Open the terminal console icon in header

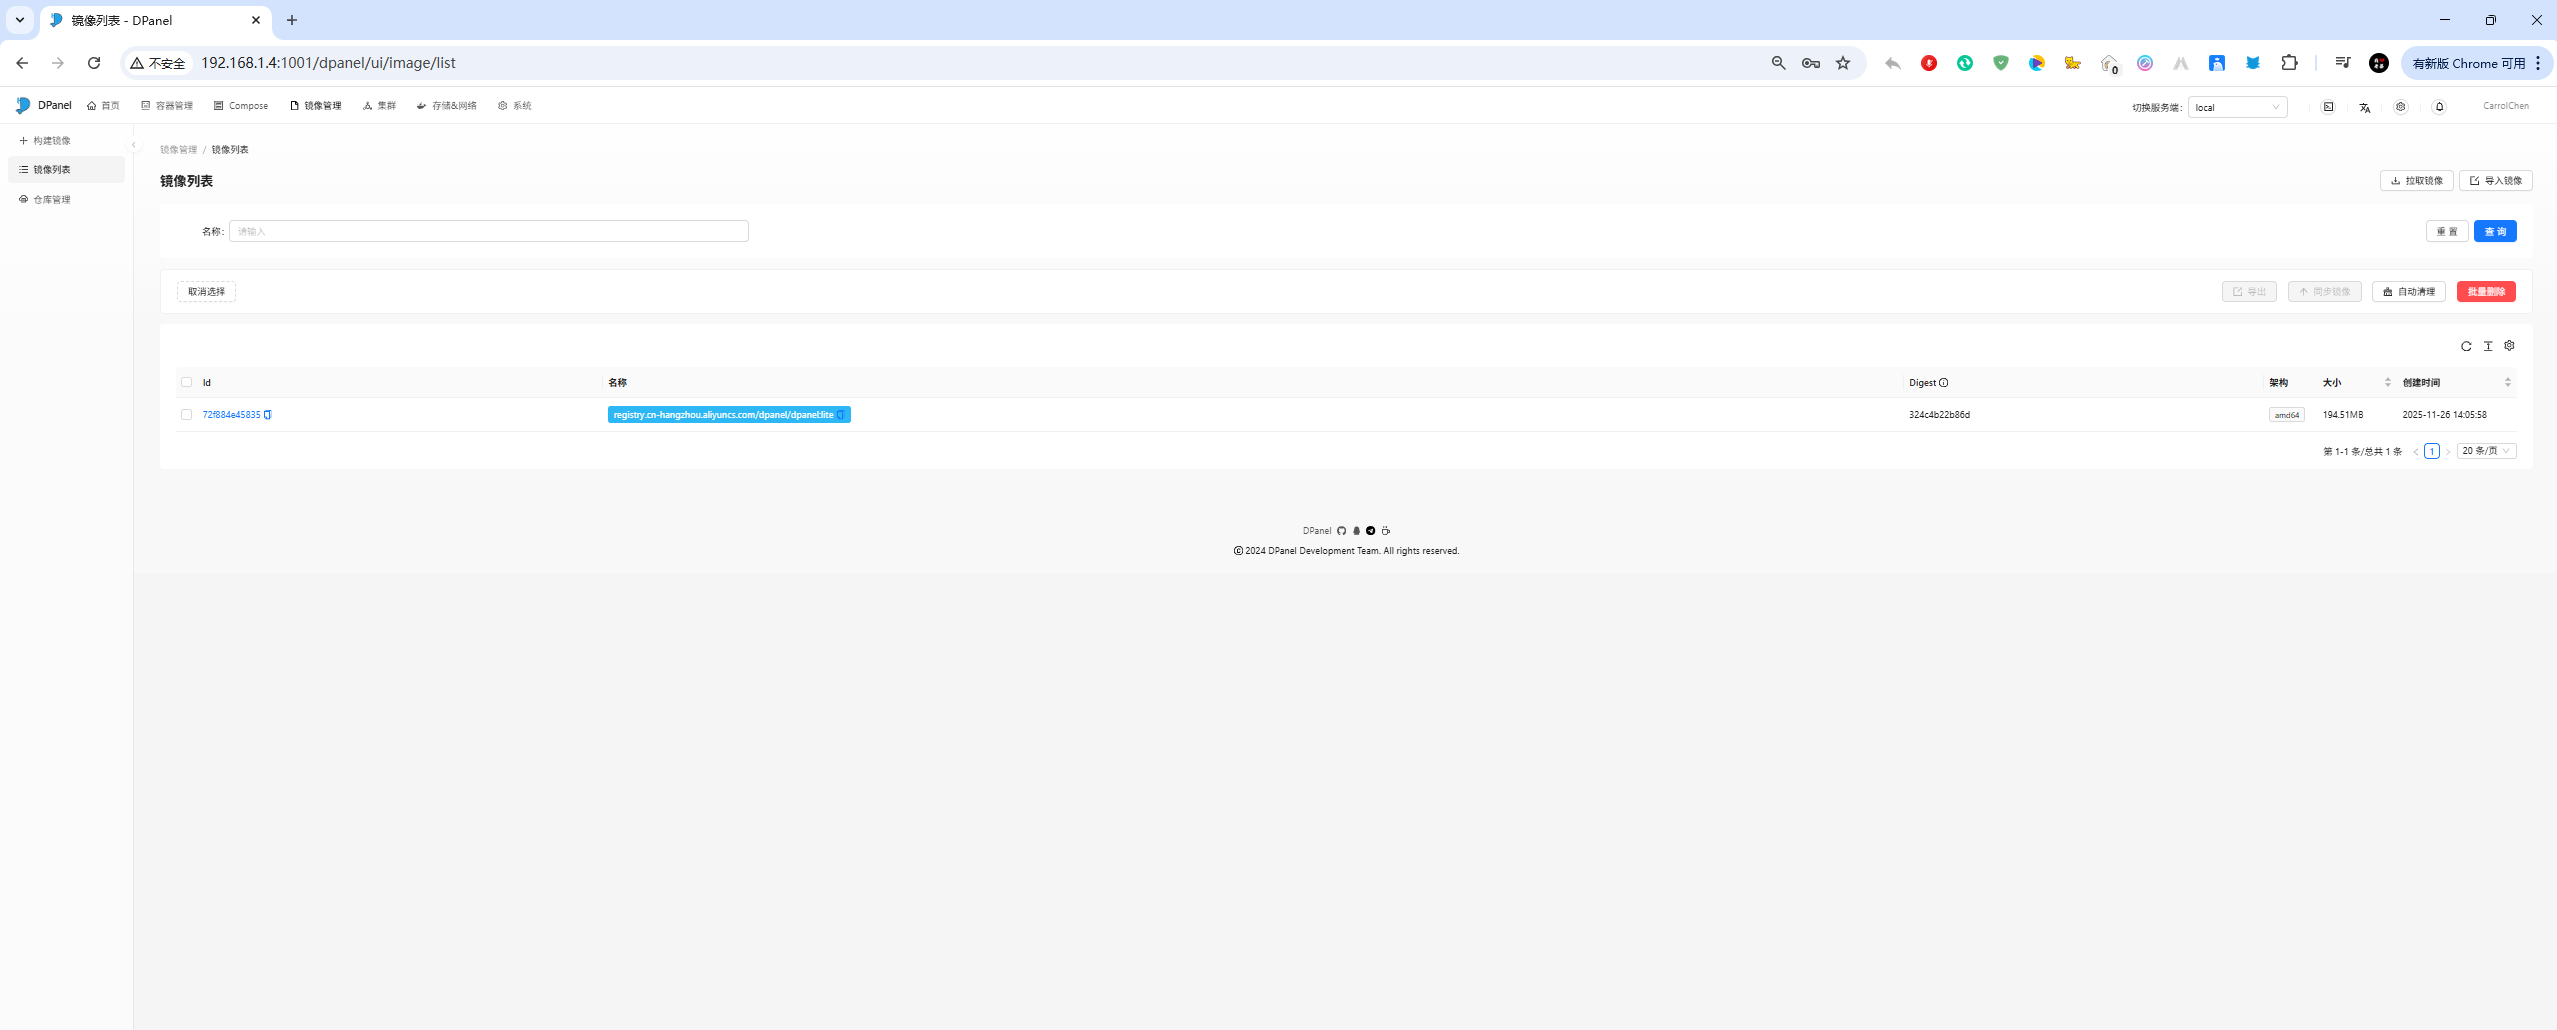pos(2328,107)
